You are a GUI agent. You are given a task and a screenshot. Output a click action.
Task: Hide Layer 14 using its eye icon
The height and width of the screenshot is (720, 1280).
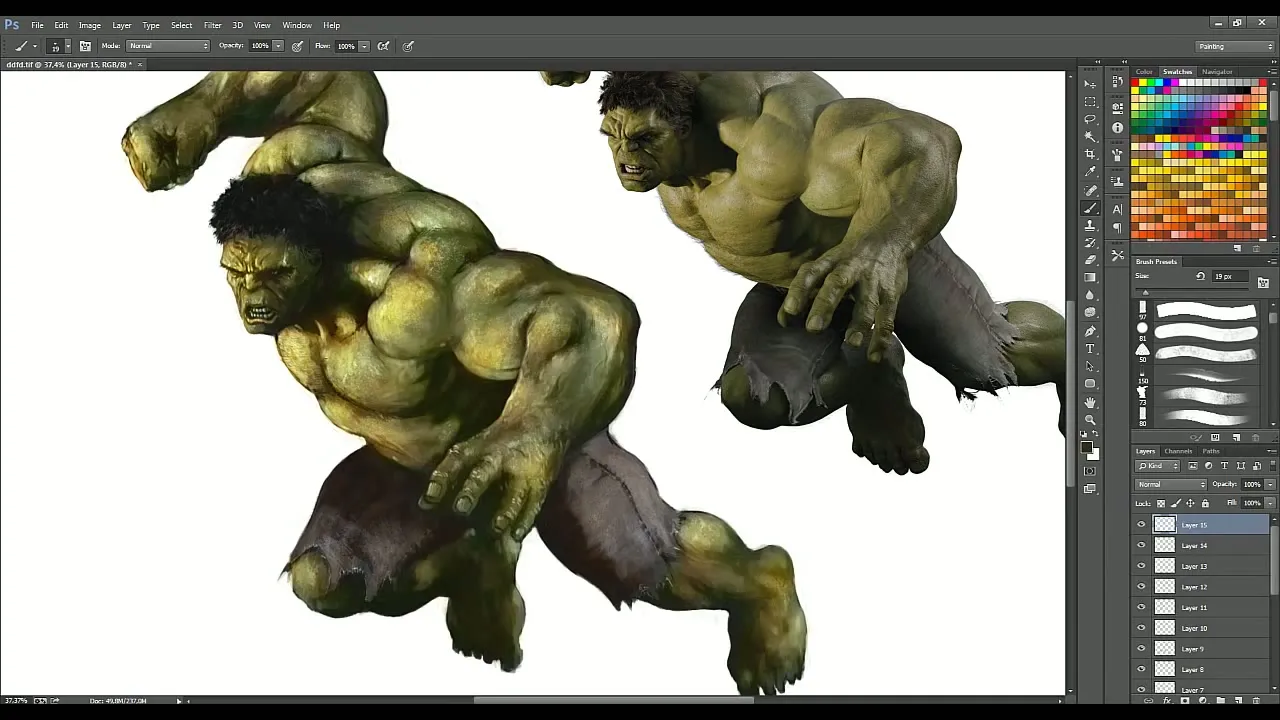pos(1141,546)
